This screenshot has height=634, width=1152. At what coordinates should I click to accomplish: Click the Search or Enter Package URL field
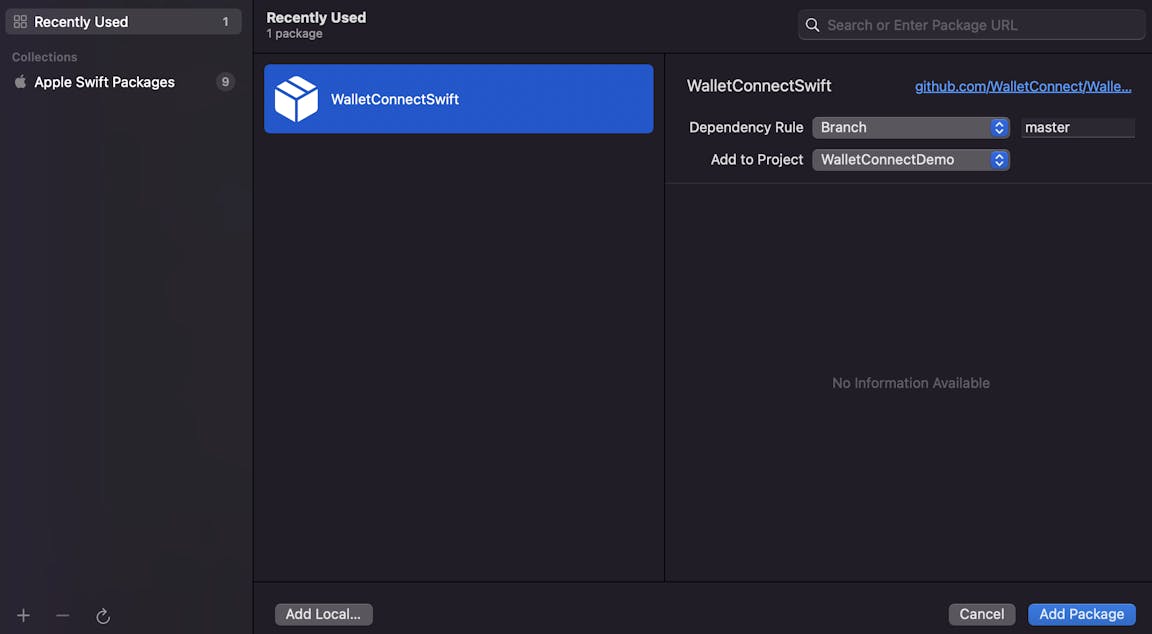pyautogui.click(x=971, y=25)
